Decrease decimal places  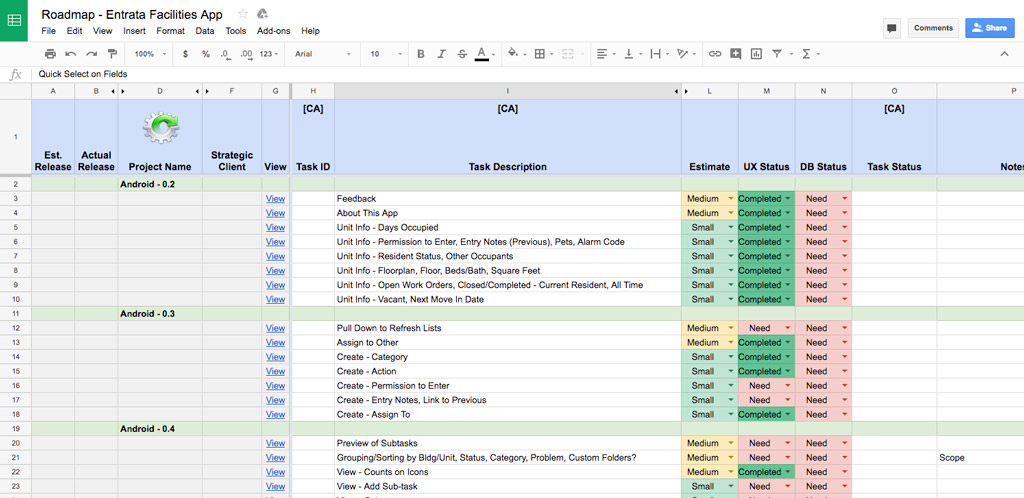pos(225,54)
